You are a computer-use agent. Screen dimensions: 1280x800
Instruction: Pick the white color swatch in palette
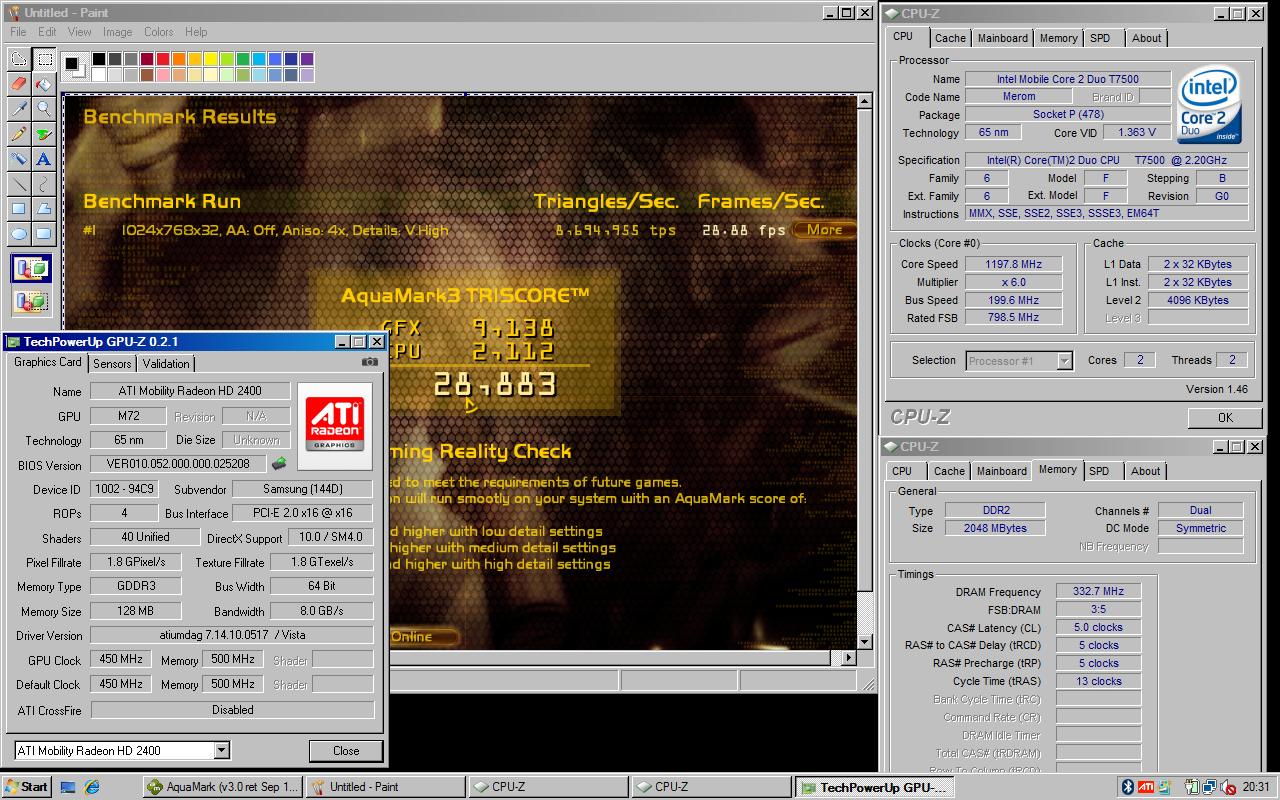tap(99, 75)
